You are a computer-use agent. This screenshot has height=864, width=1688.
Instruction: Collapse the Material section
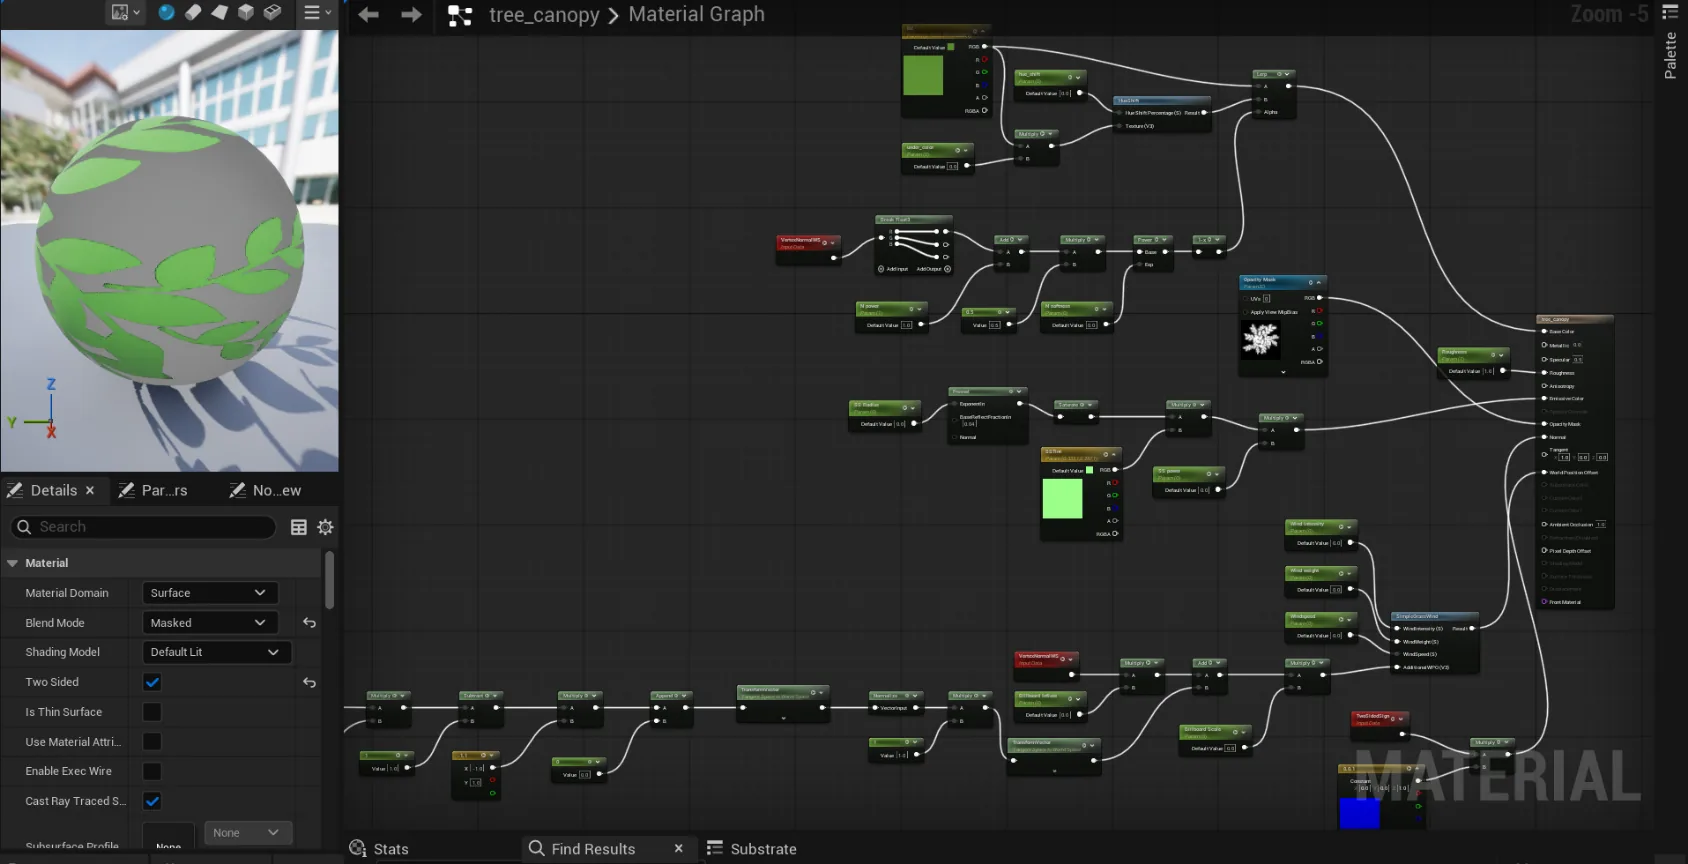pos(12,563)
